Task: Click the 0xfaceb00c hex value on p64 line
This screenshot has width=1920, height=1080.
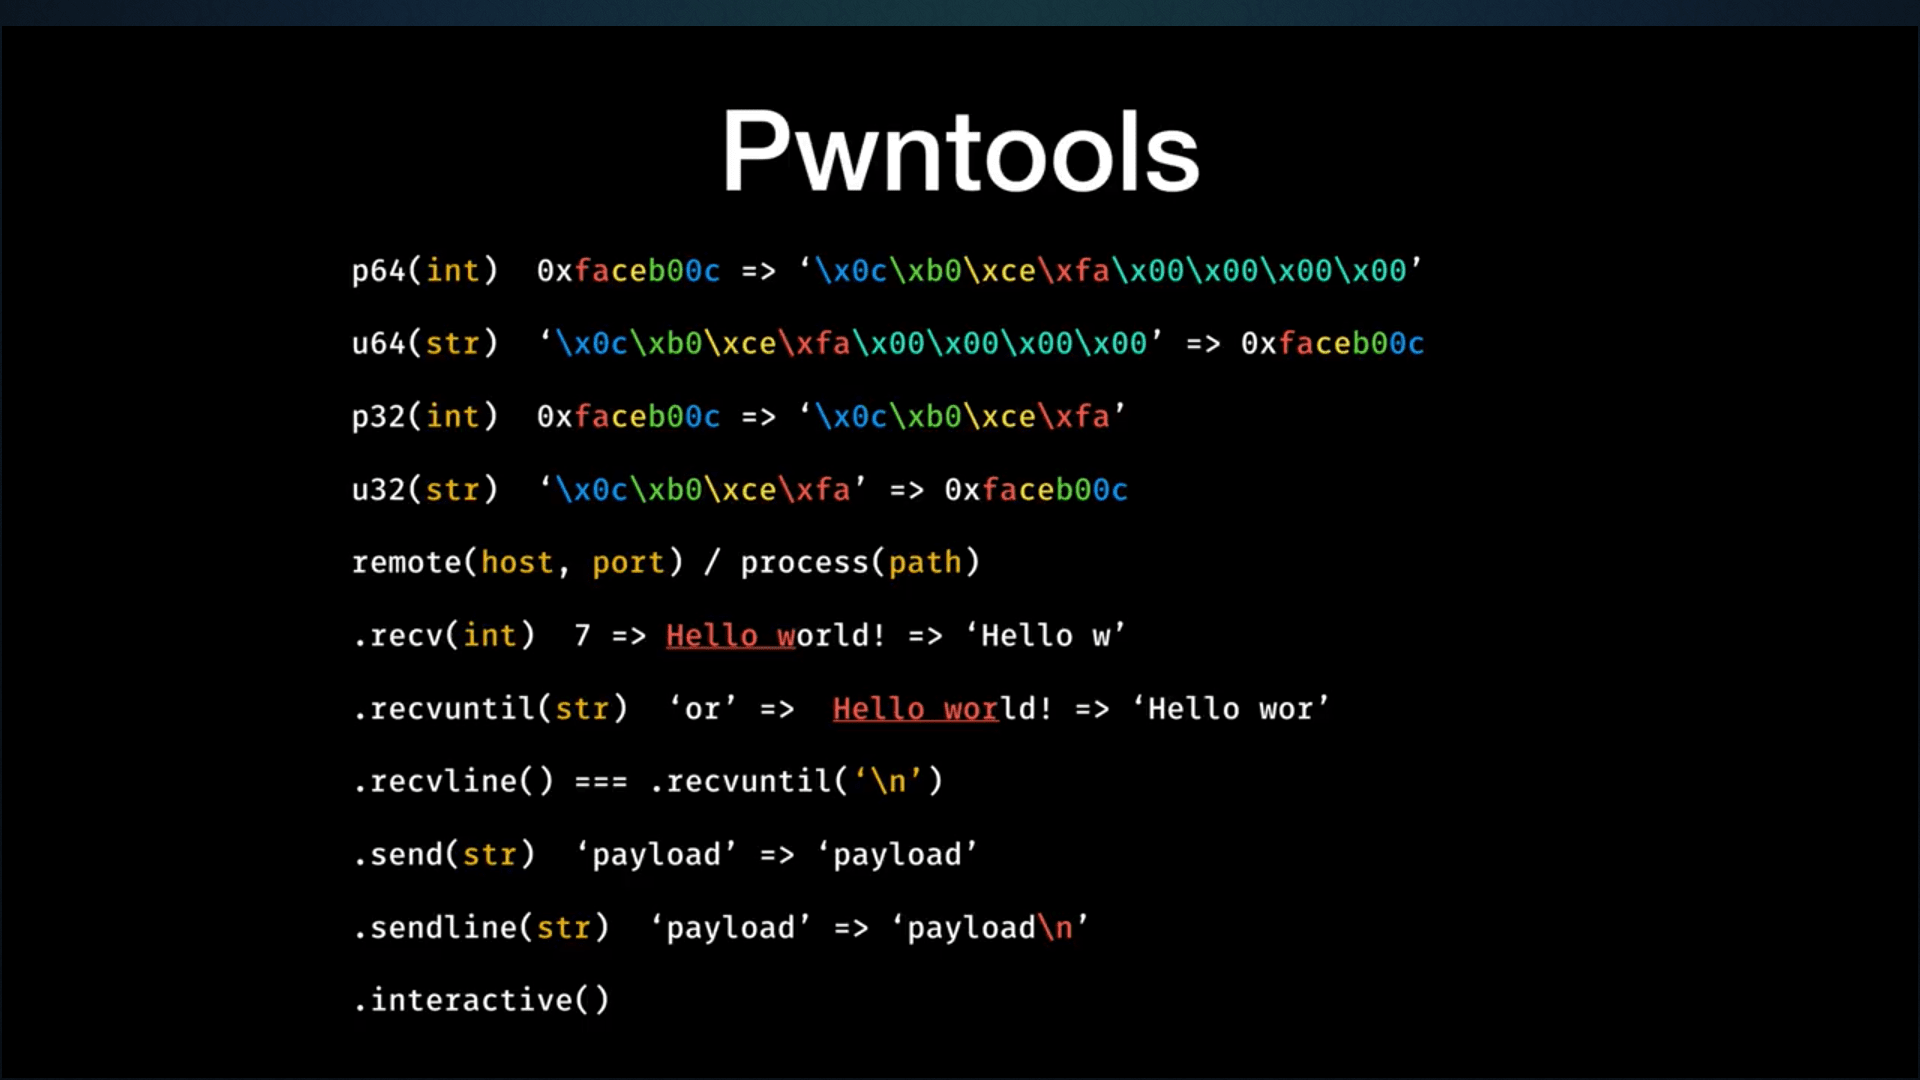Action: pos(628,270)
